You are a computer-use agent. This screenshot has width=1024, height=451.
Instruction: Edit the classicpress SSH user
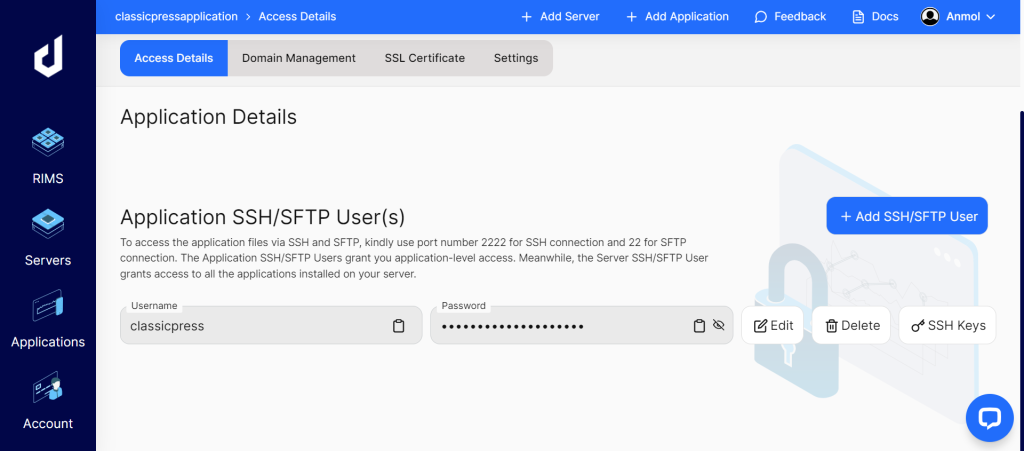point(772,325)
